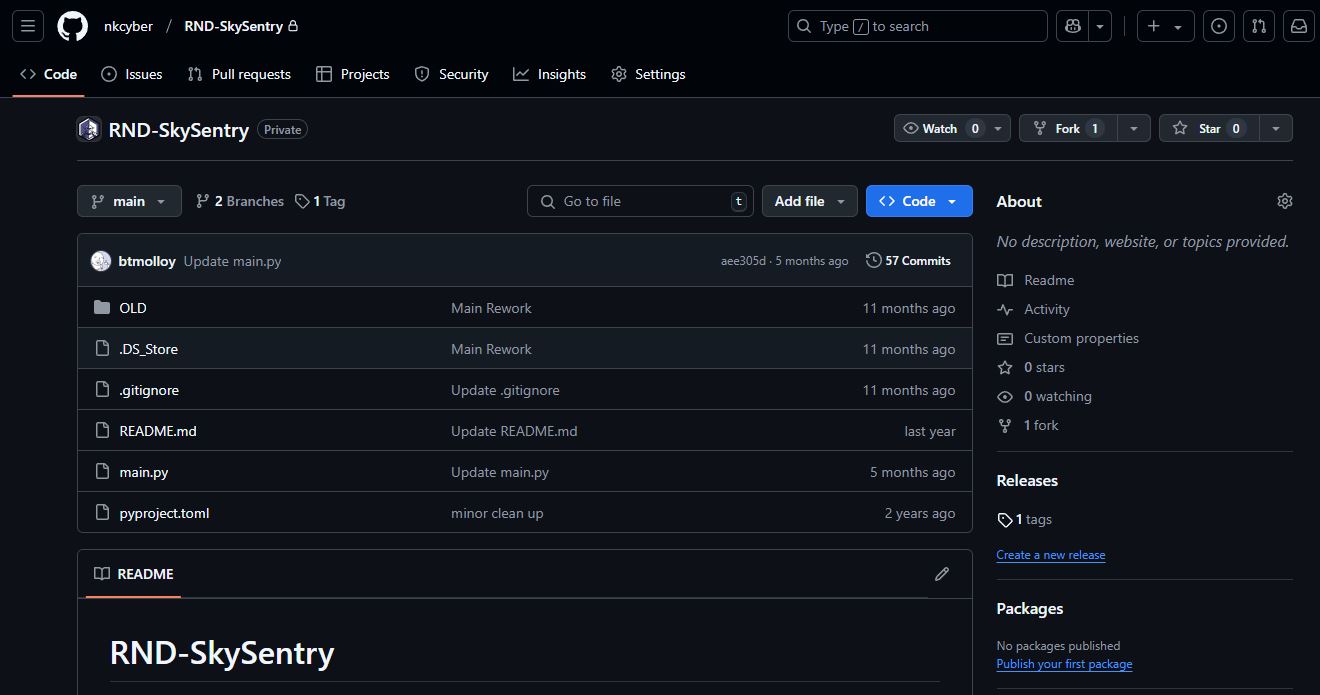Expand the Star lists dropdown arrow
Viewport: 1320px width, 695px height.
point(1275,128)
